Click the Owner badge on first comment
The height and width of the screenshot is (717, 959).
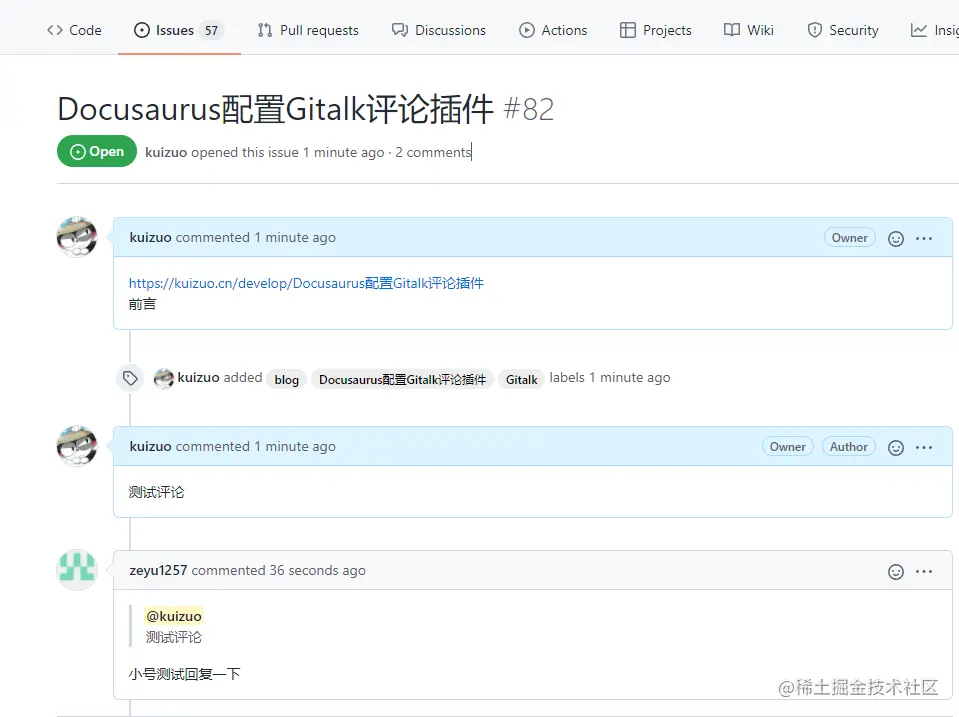pos(850,238)
